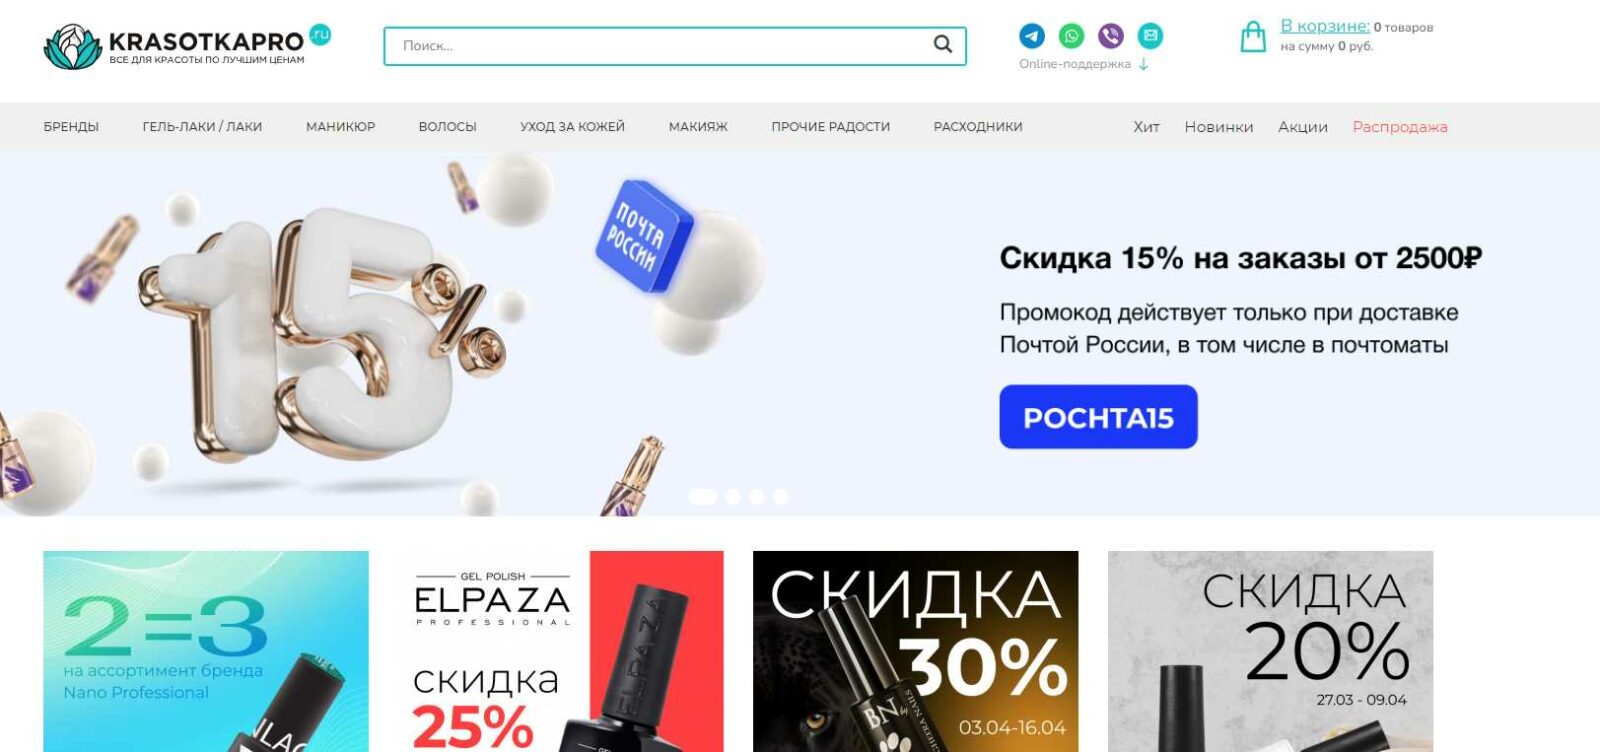Go home via KRASOTKAPRO lotus logo
This screenshot has width=1600, height=752.
[73, 46]
